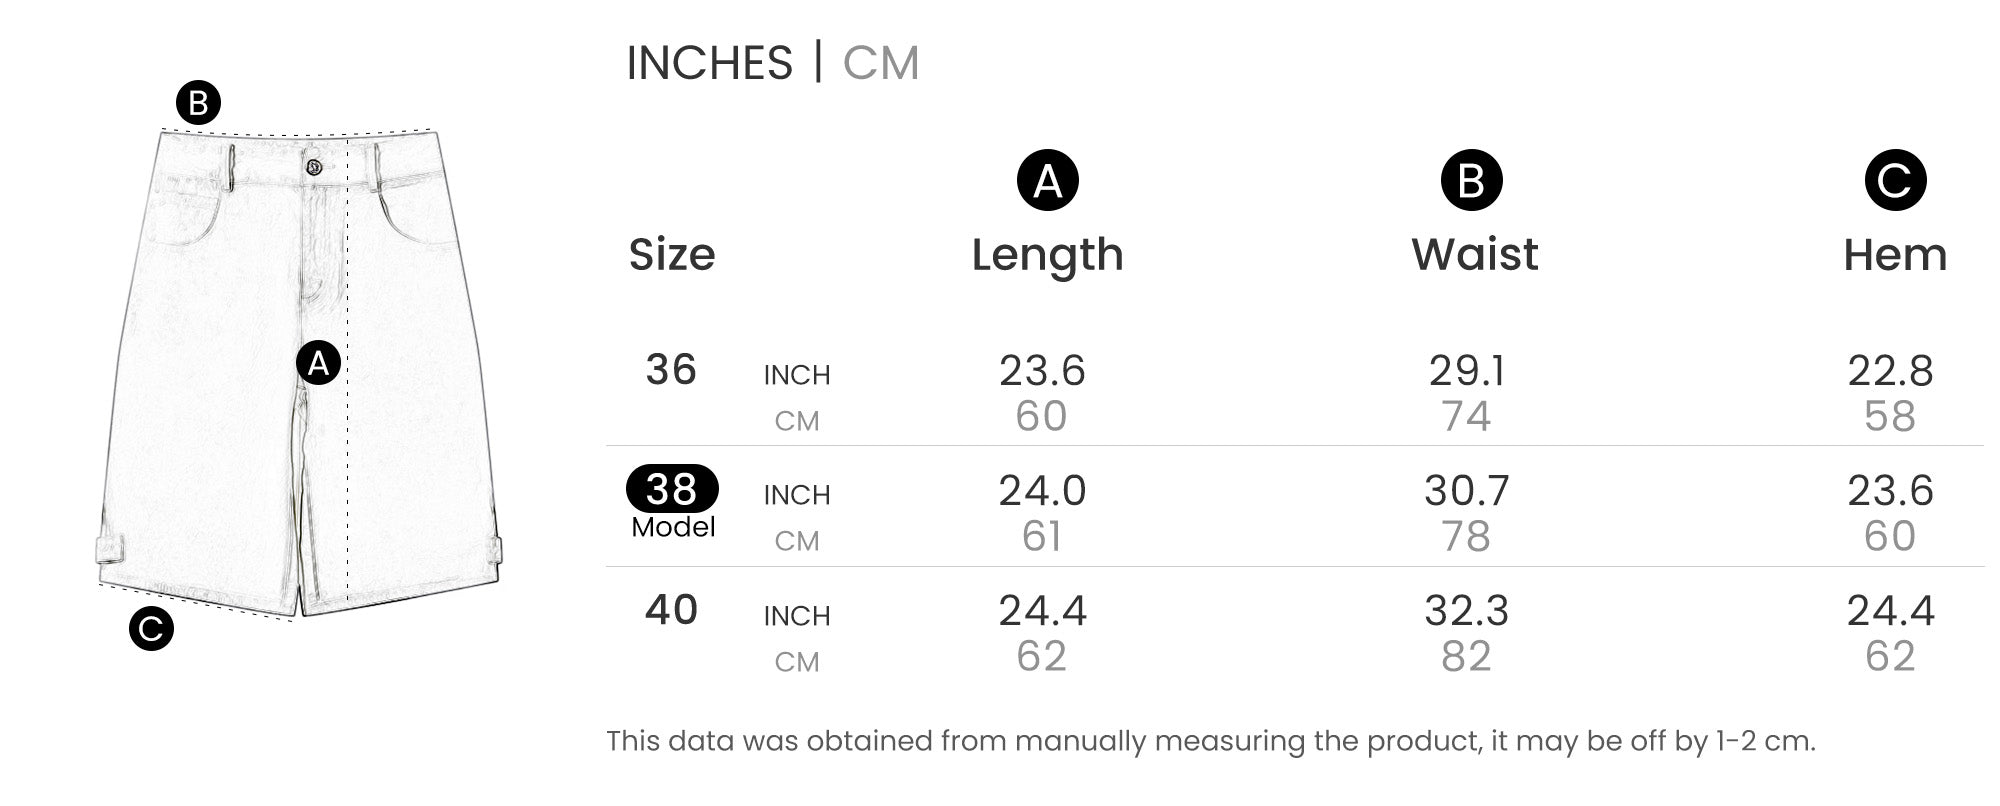2000x806 pixels.
Task: Click the C marker below the shorts hem
Action: [151, 629]
